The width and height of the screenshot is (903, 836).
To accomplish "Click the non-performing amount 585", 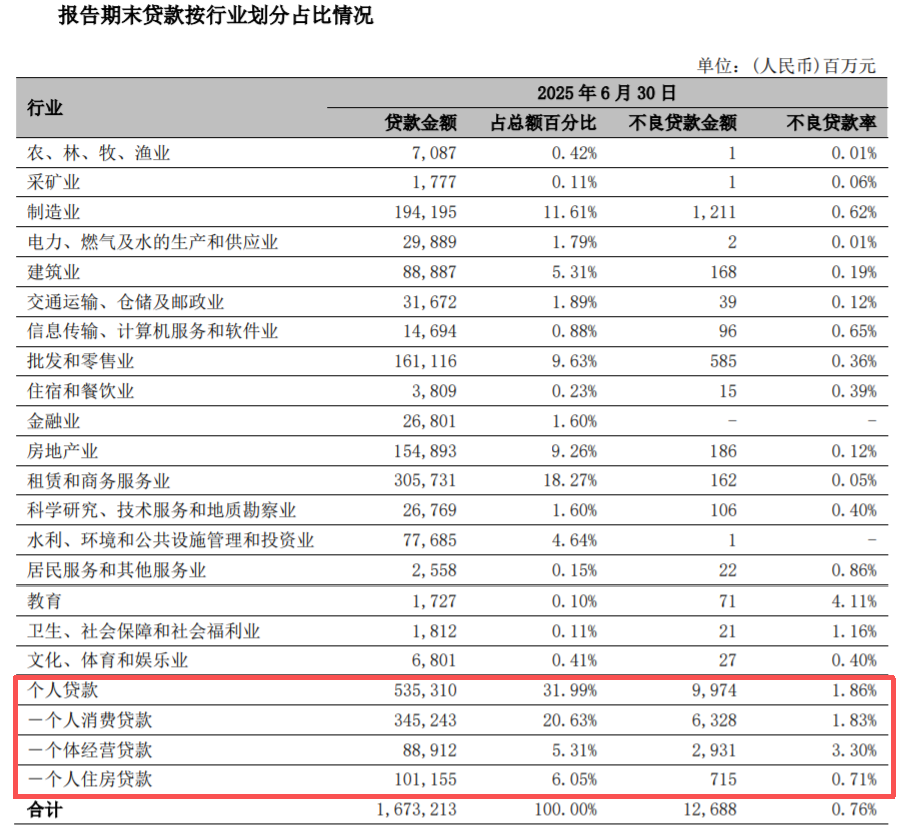I will coord(723,362).
